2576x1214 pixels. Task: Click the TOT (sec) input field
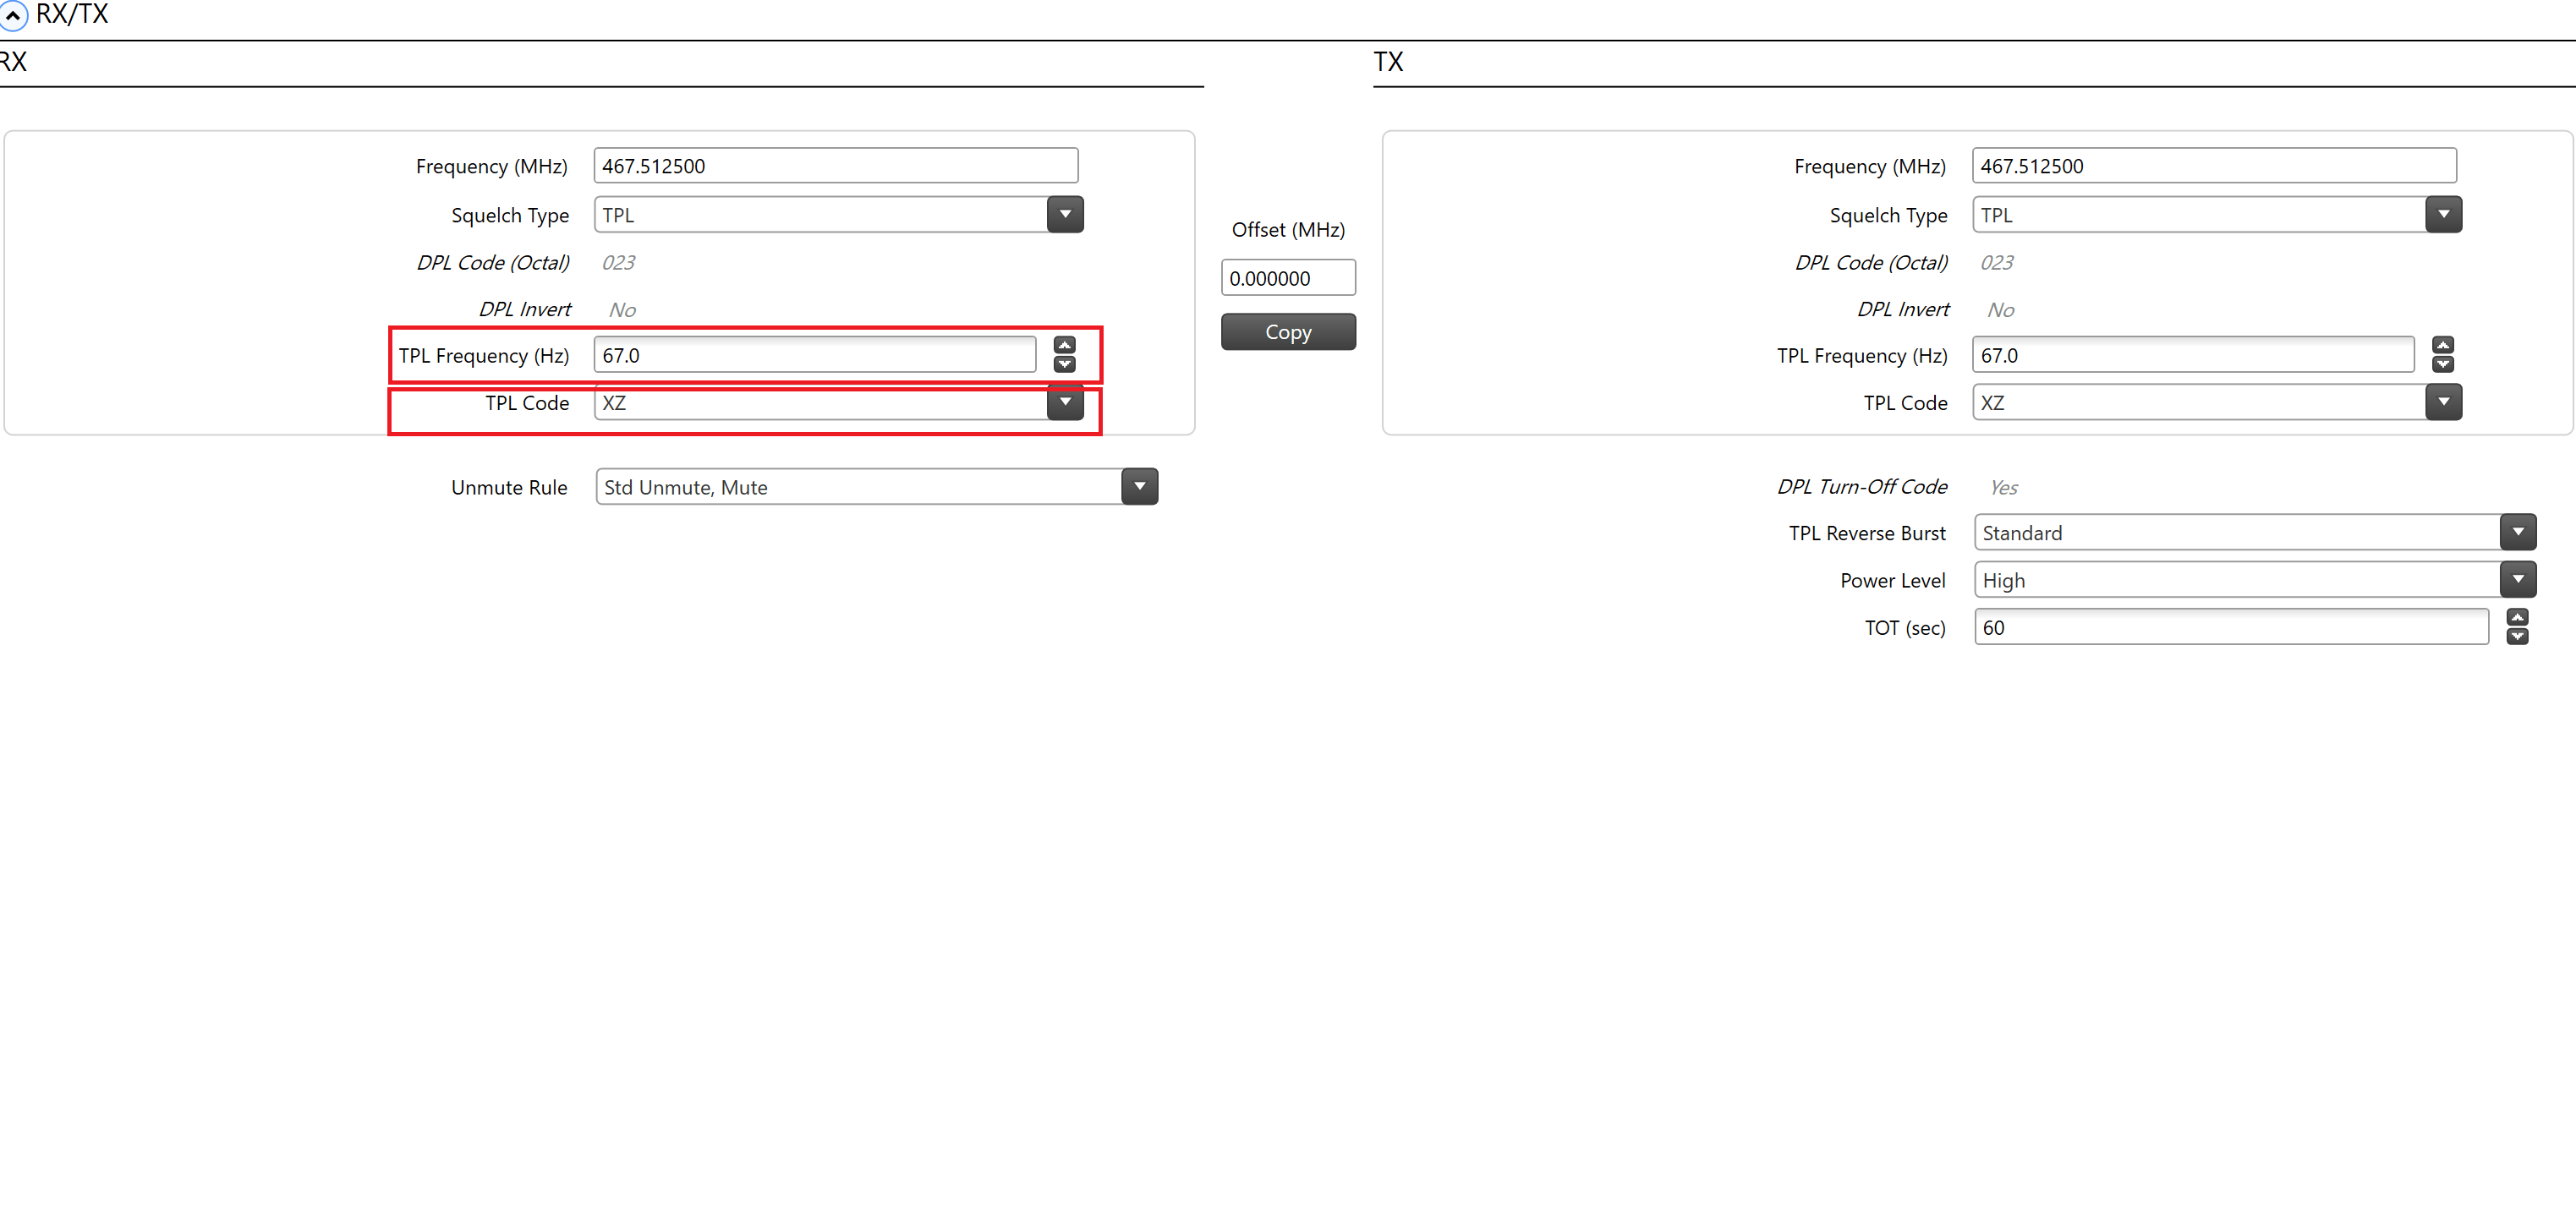click(2231, 627)
